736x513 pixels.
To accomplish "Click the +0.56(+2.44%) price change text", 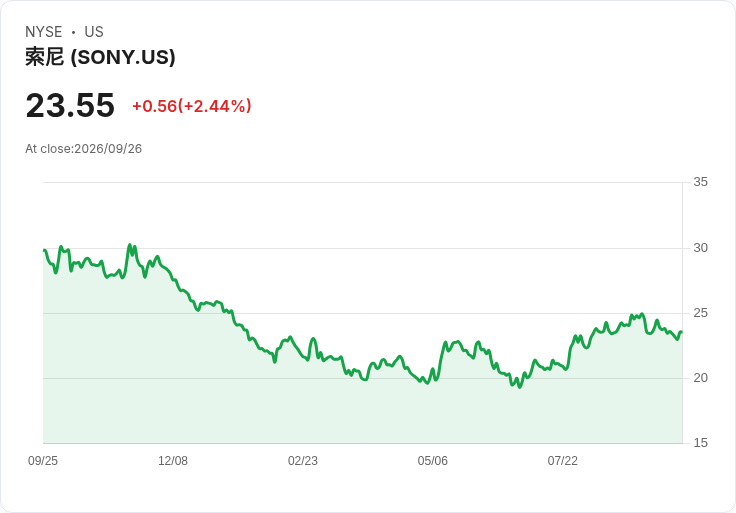I will 192,106.
